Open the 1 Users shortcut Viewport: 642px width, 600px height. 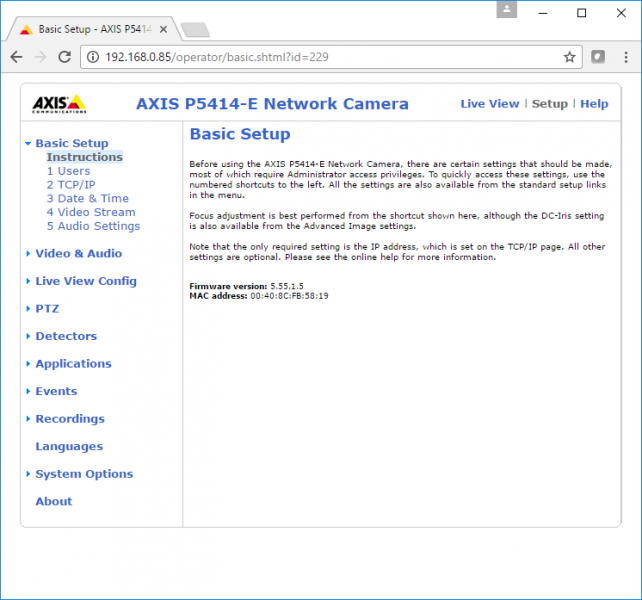point(68,171)
